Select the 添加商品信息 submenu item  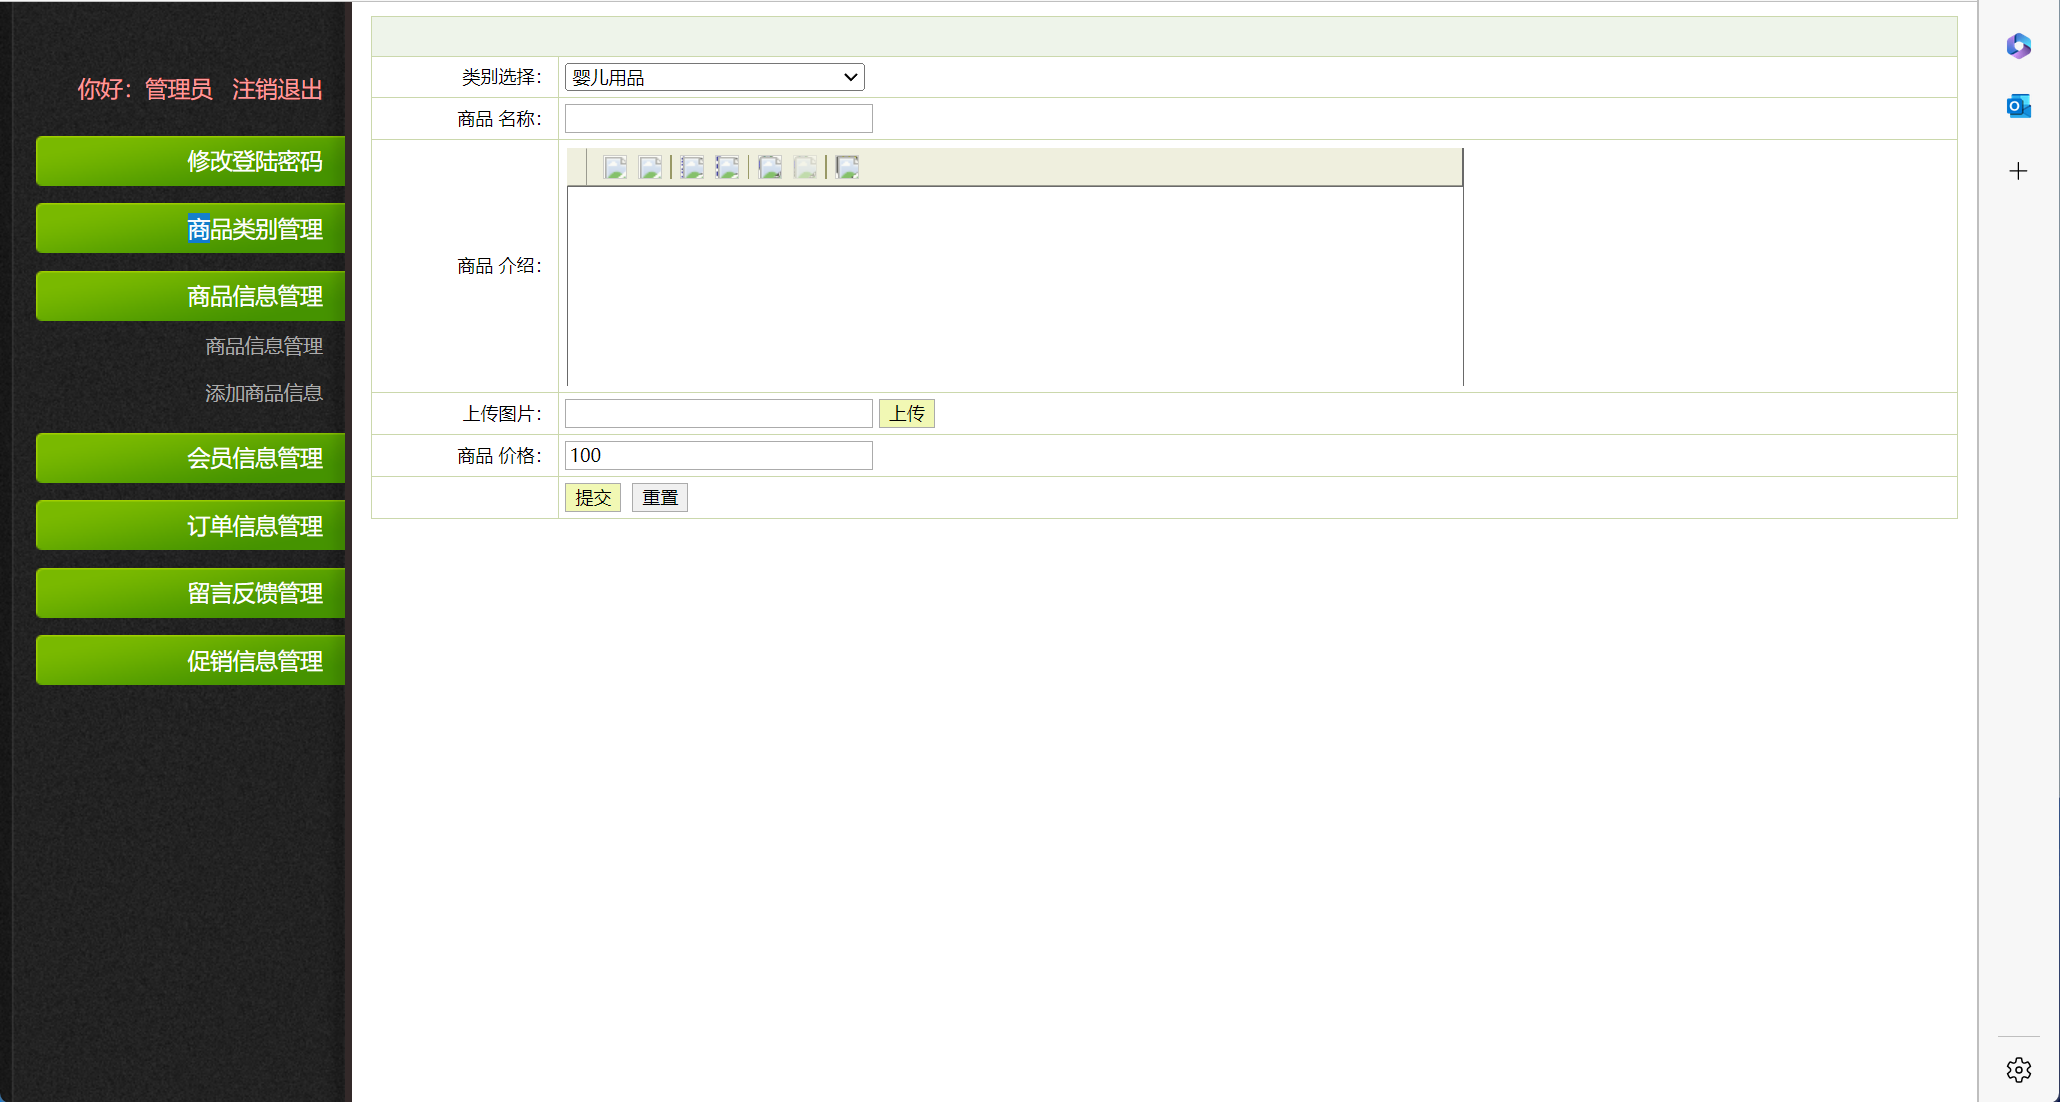[x=264, y=393]
